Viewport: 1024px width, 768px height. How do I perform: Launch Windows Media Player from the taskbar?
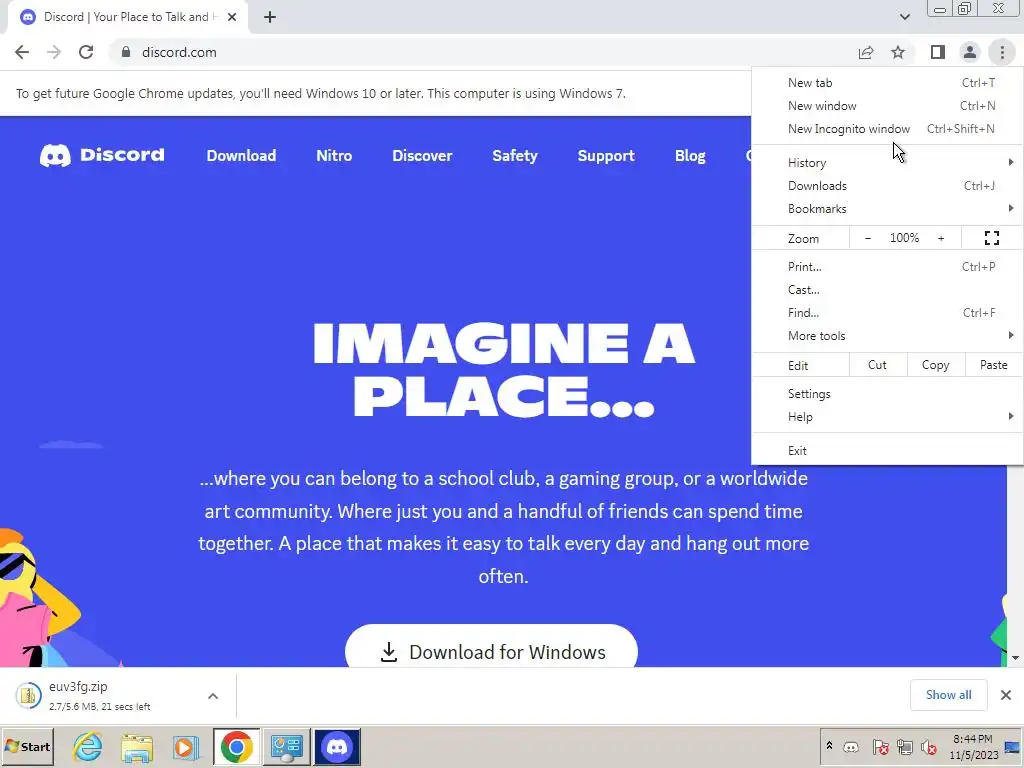tap(185, 746)
